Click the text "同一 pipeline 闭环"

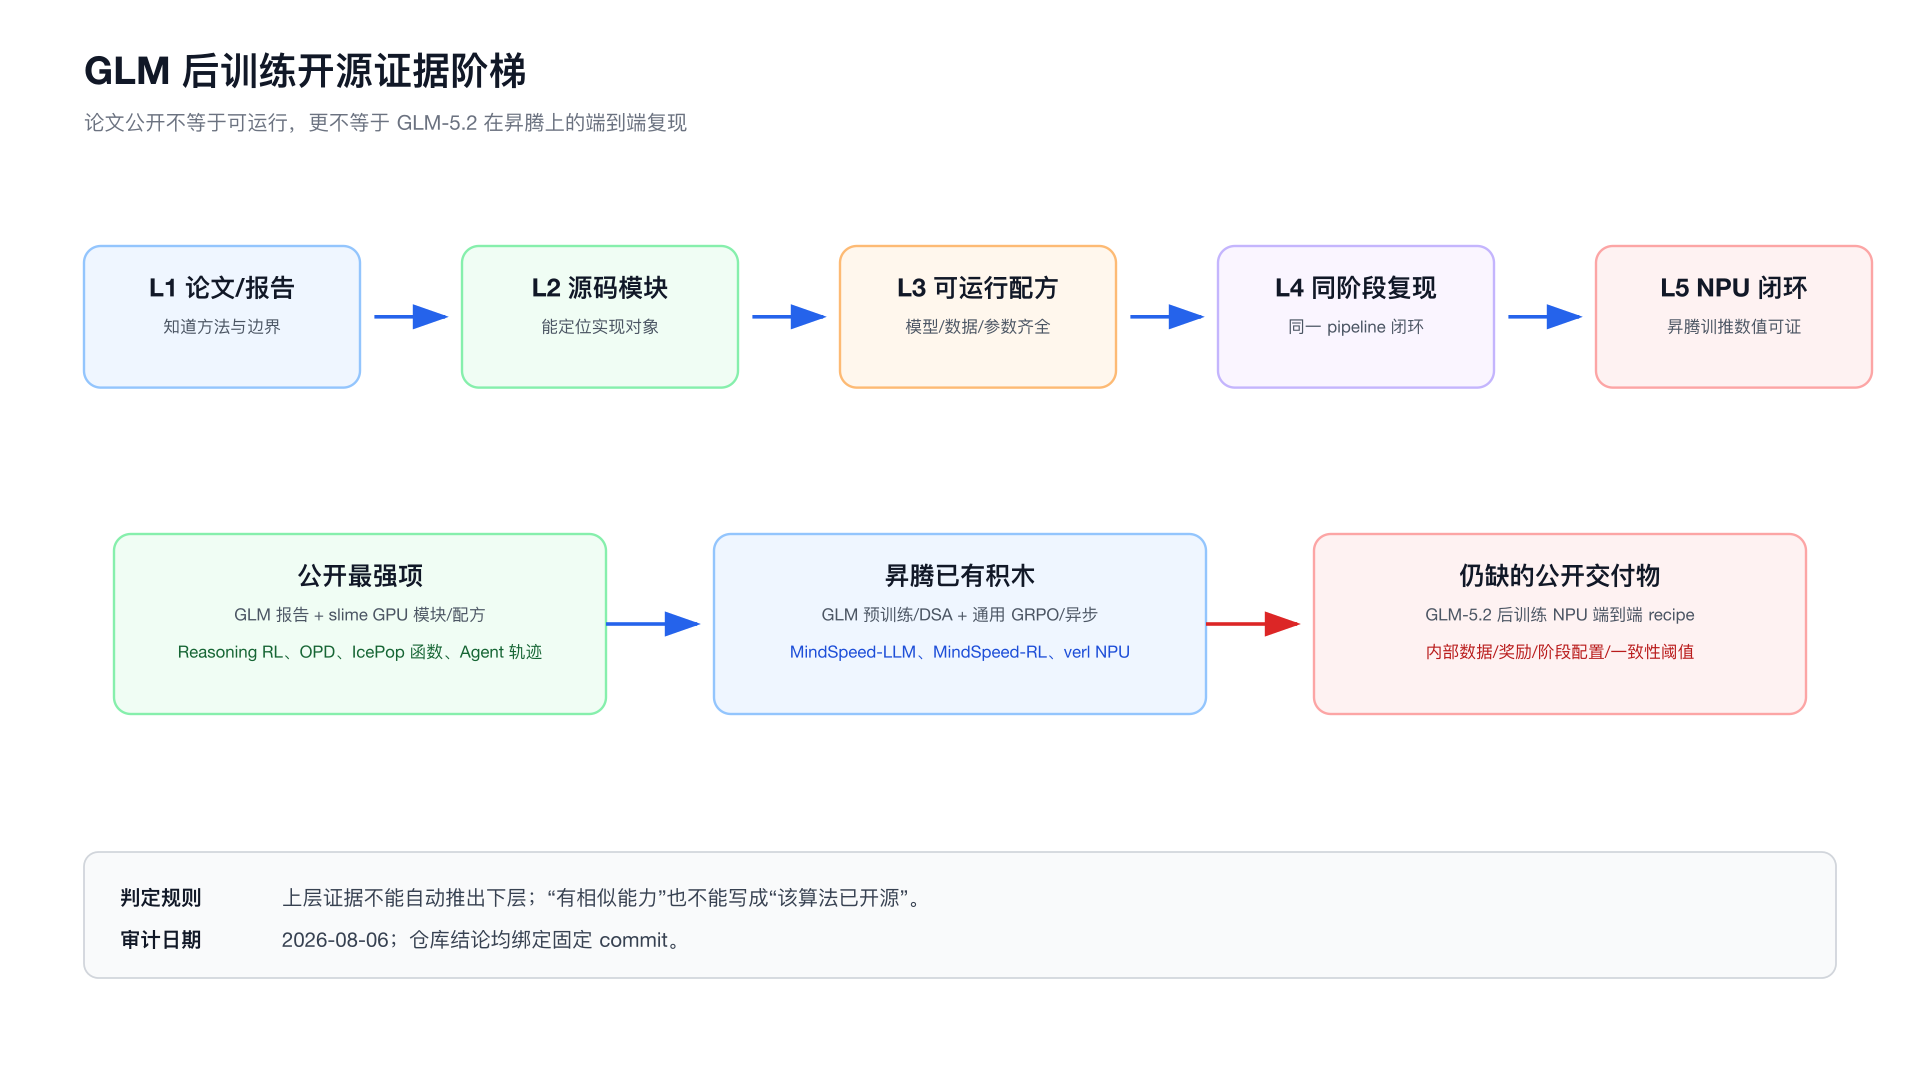pyautogui.click(x=1356, y=327)
